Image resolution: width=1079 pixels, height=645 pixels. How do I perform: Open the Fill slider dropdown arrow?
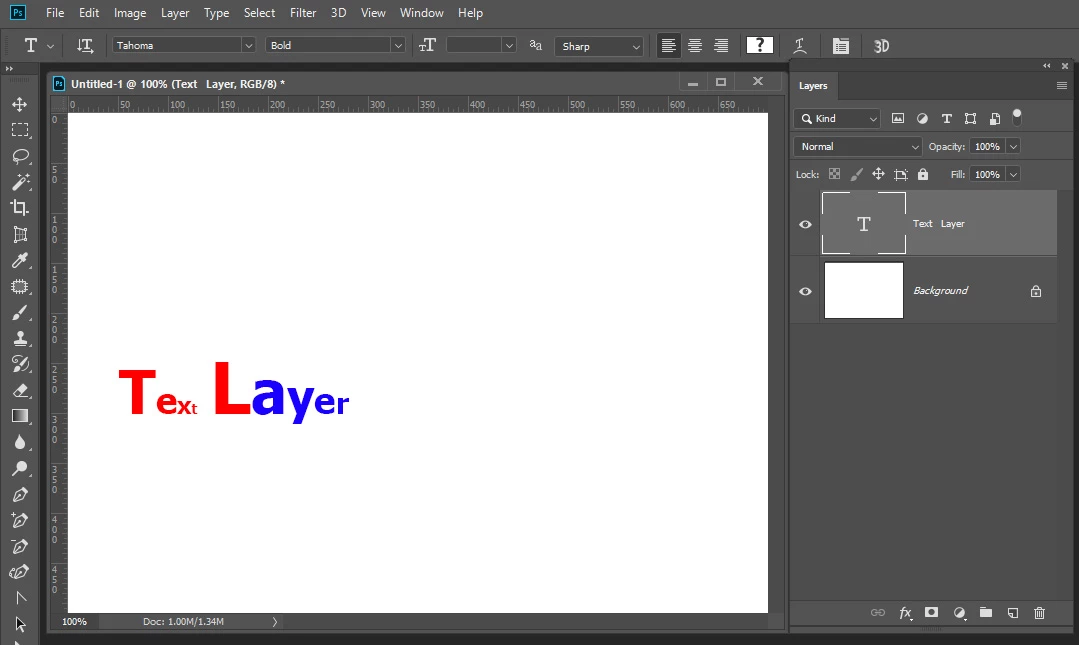pyautogui.click(x=1013, y=175)
